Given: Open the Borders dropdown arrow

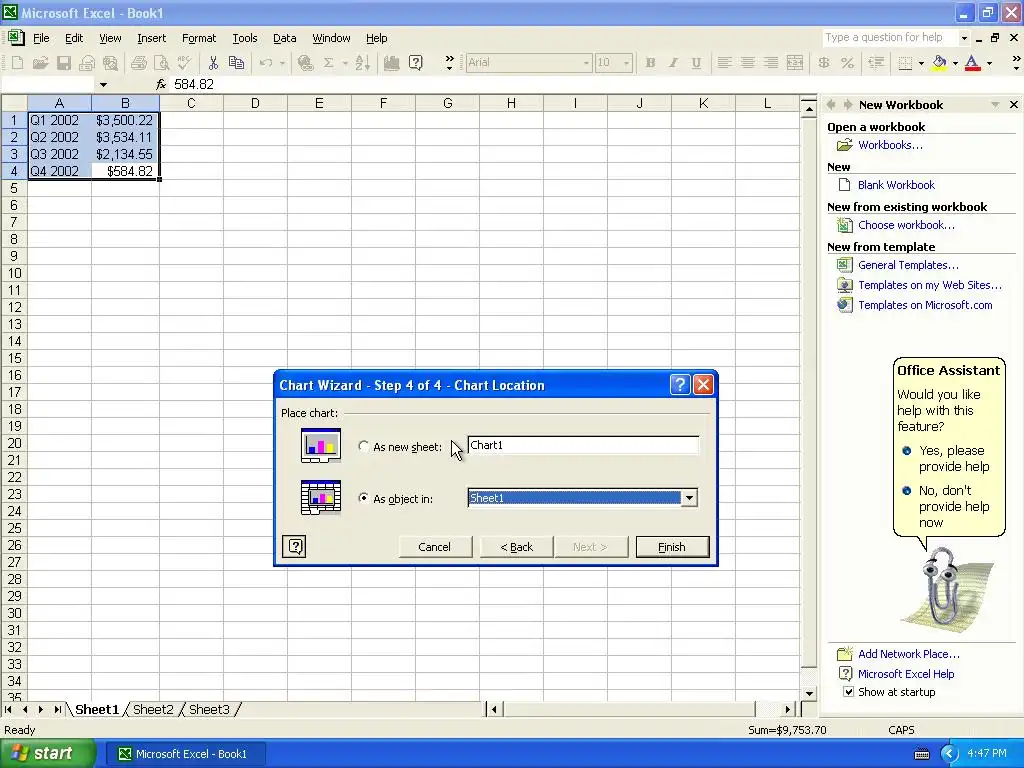Looking at the screenshot, I should pyautogui.click(x=921, y=63).
